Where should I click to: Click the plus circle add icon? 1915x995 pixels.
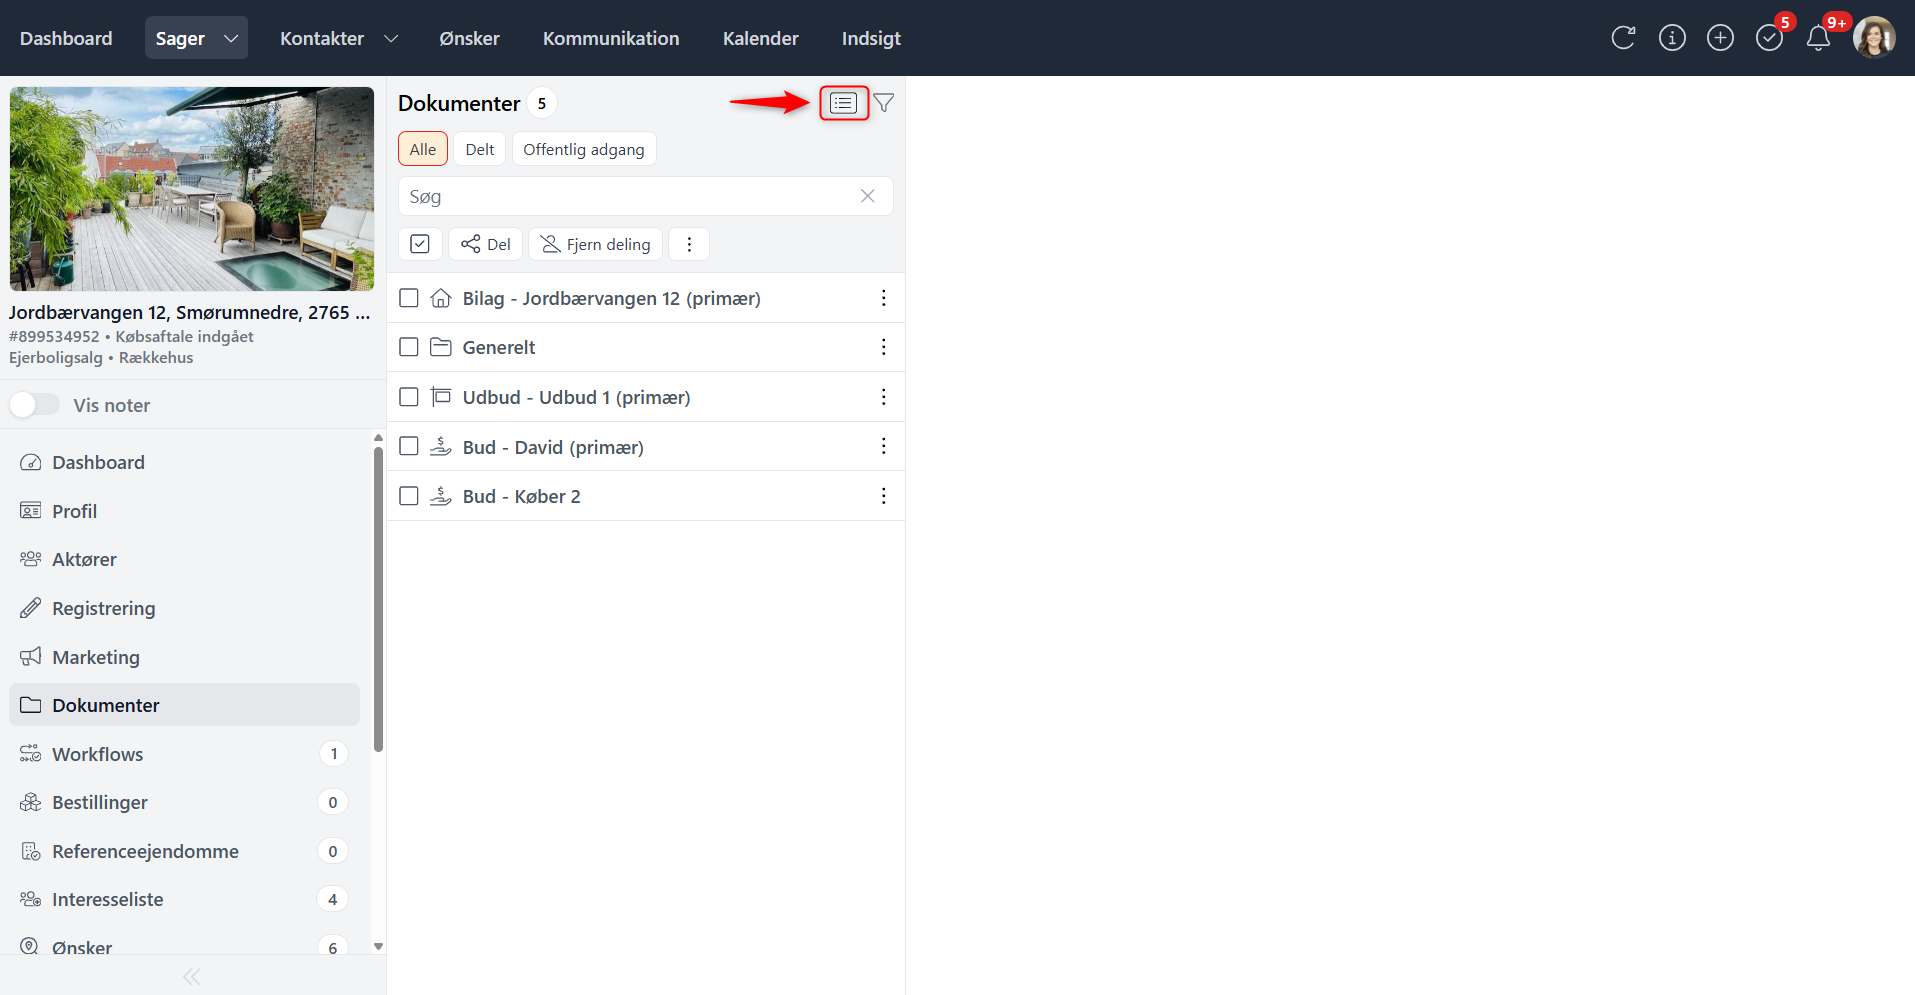(1720, 38)
